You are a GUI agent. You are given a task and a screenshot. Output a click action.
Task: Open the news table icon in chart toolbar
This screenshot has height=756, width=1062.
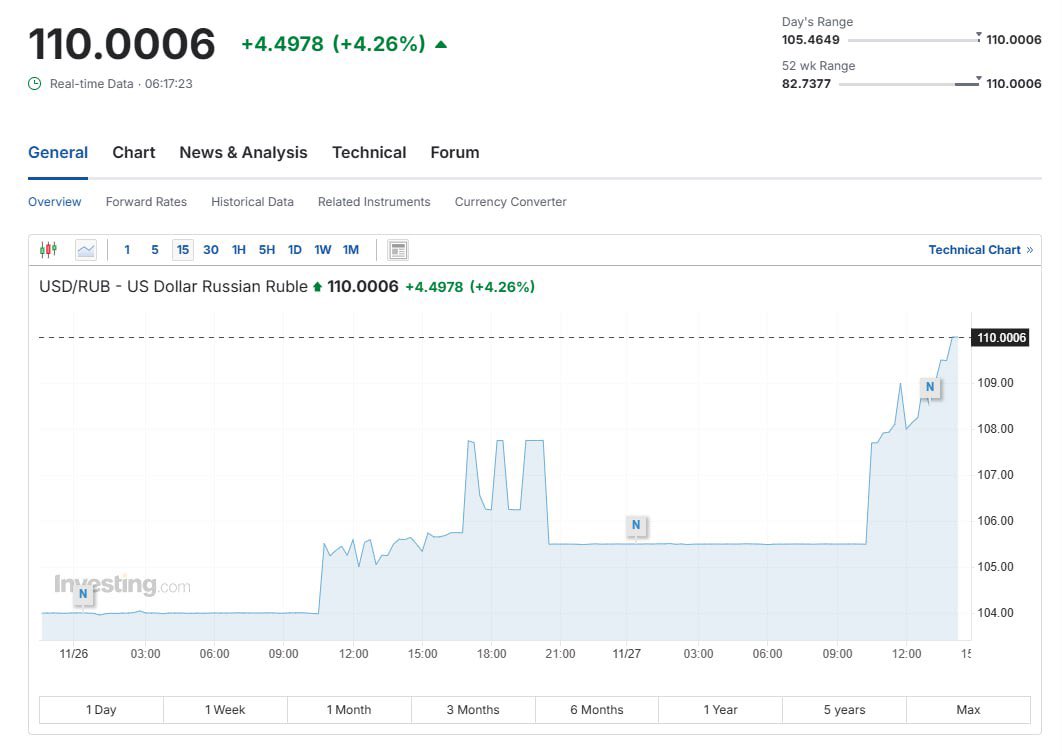tap(398, 250)
